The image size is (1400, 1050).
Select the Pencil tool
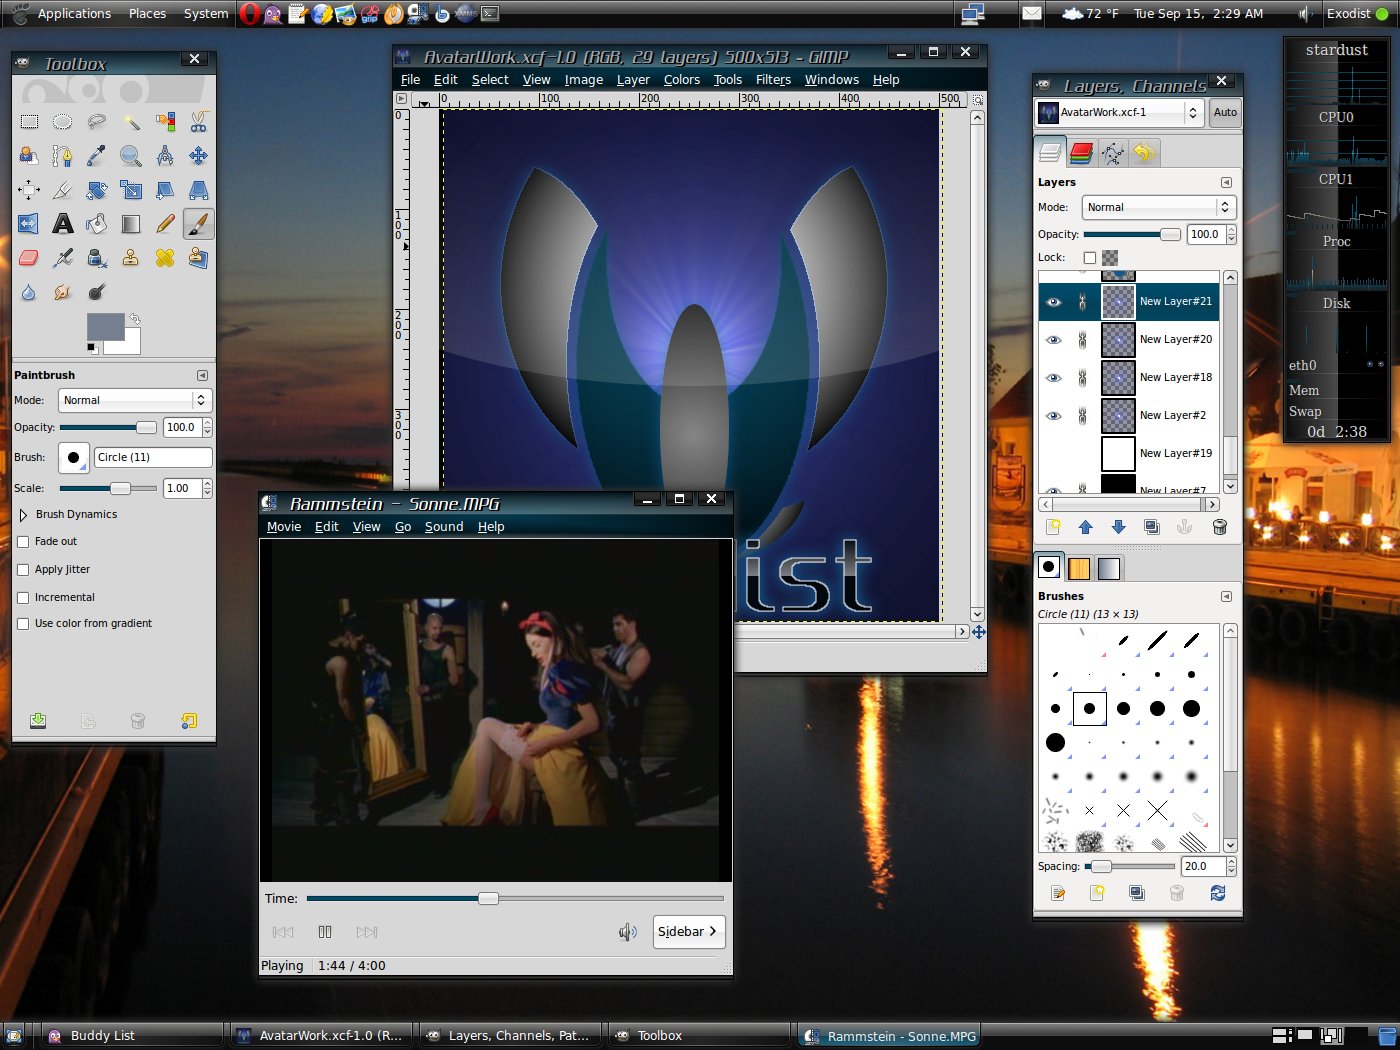(165, 224)
